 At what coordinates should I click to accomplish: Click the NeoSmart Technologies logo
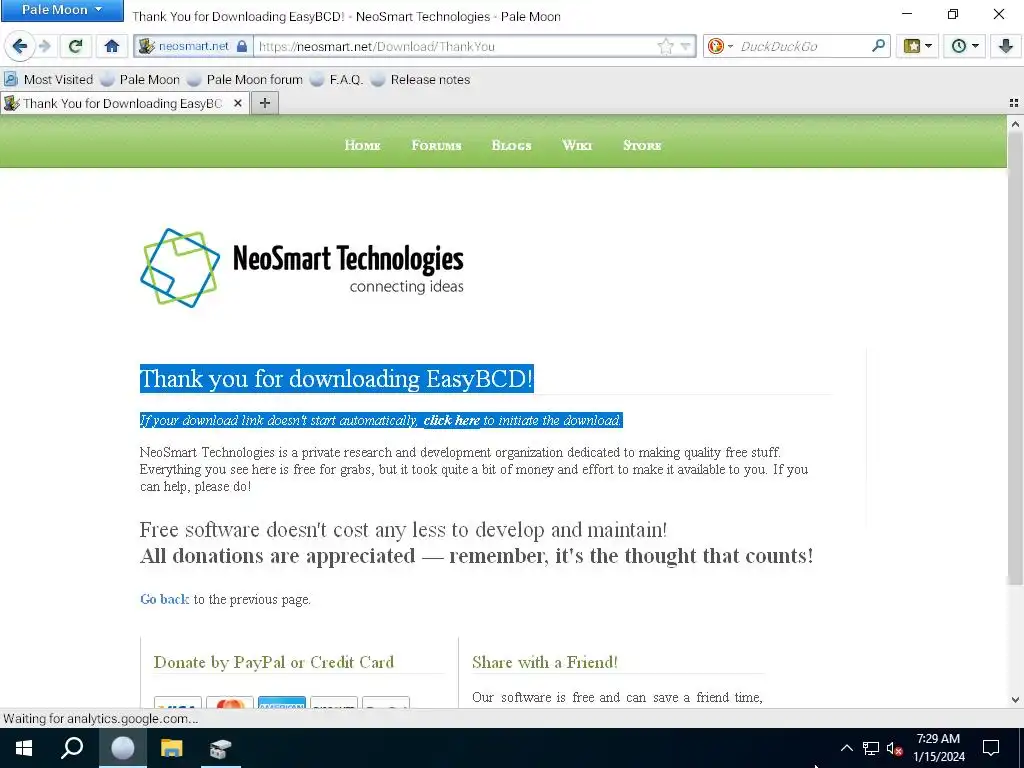pos(302,268)
